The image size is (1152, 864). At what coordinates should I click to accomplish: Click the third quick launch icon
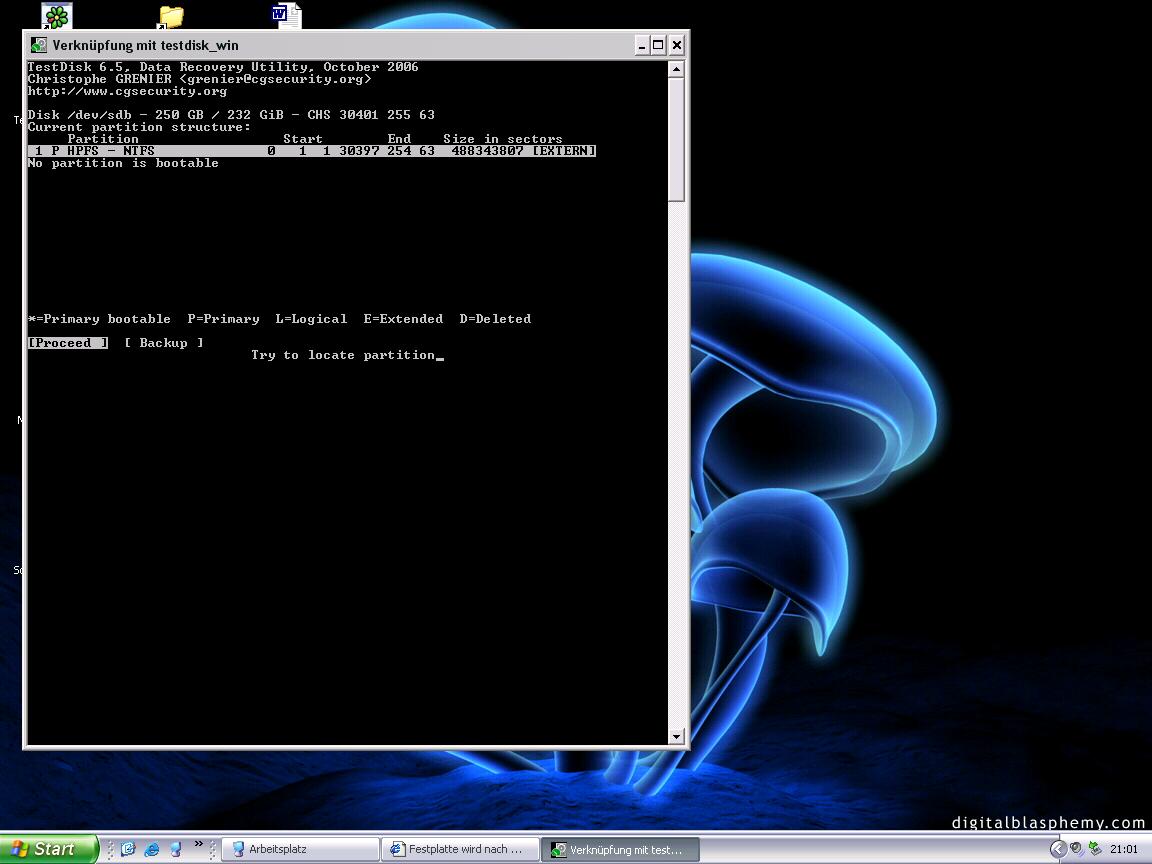click(x=176, y=849)
